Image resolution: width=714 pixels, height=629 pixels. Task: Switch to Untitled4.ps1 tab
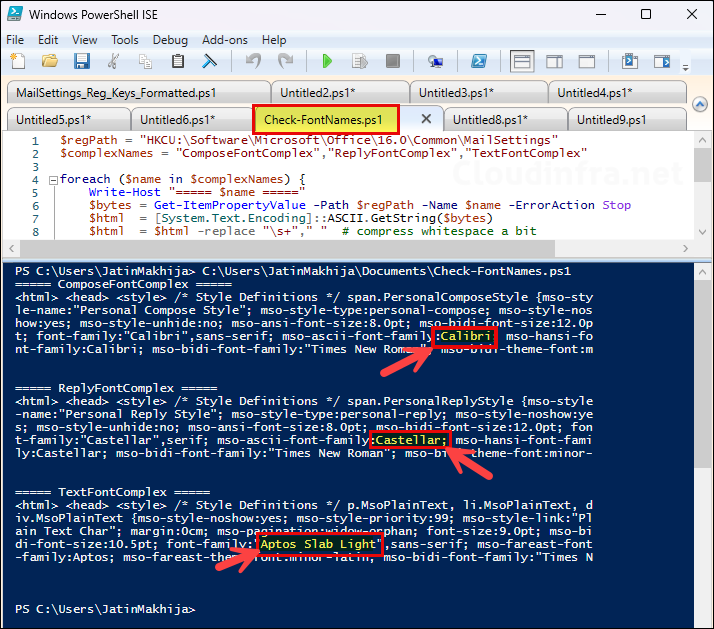tap(617, 93)
